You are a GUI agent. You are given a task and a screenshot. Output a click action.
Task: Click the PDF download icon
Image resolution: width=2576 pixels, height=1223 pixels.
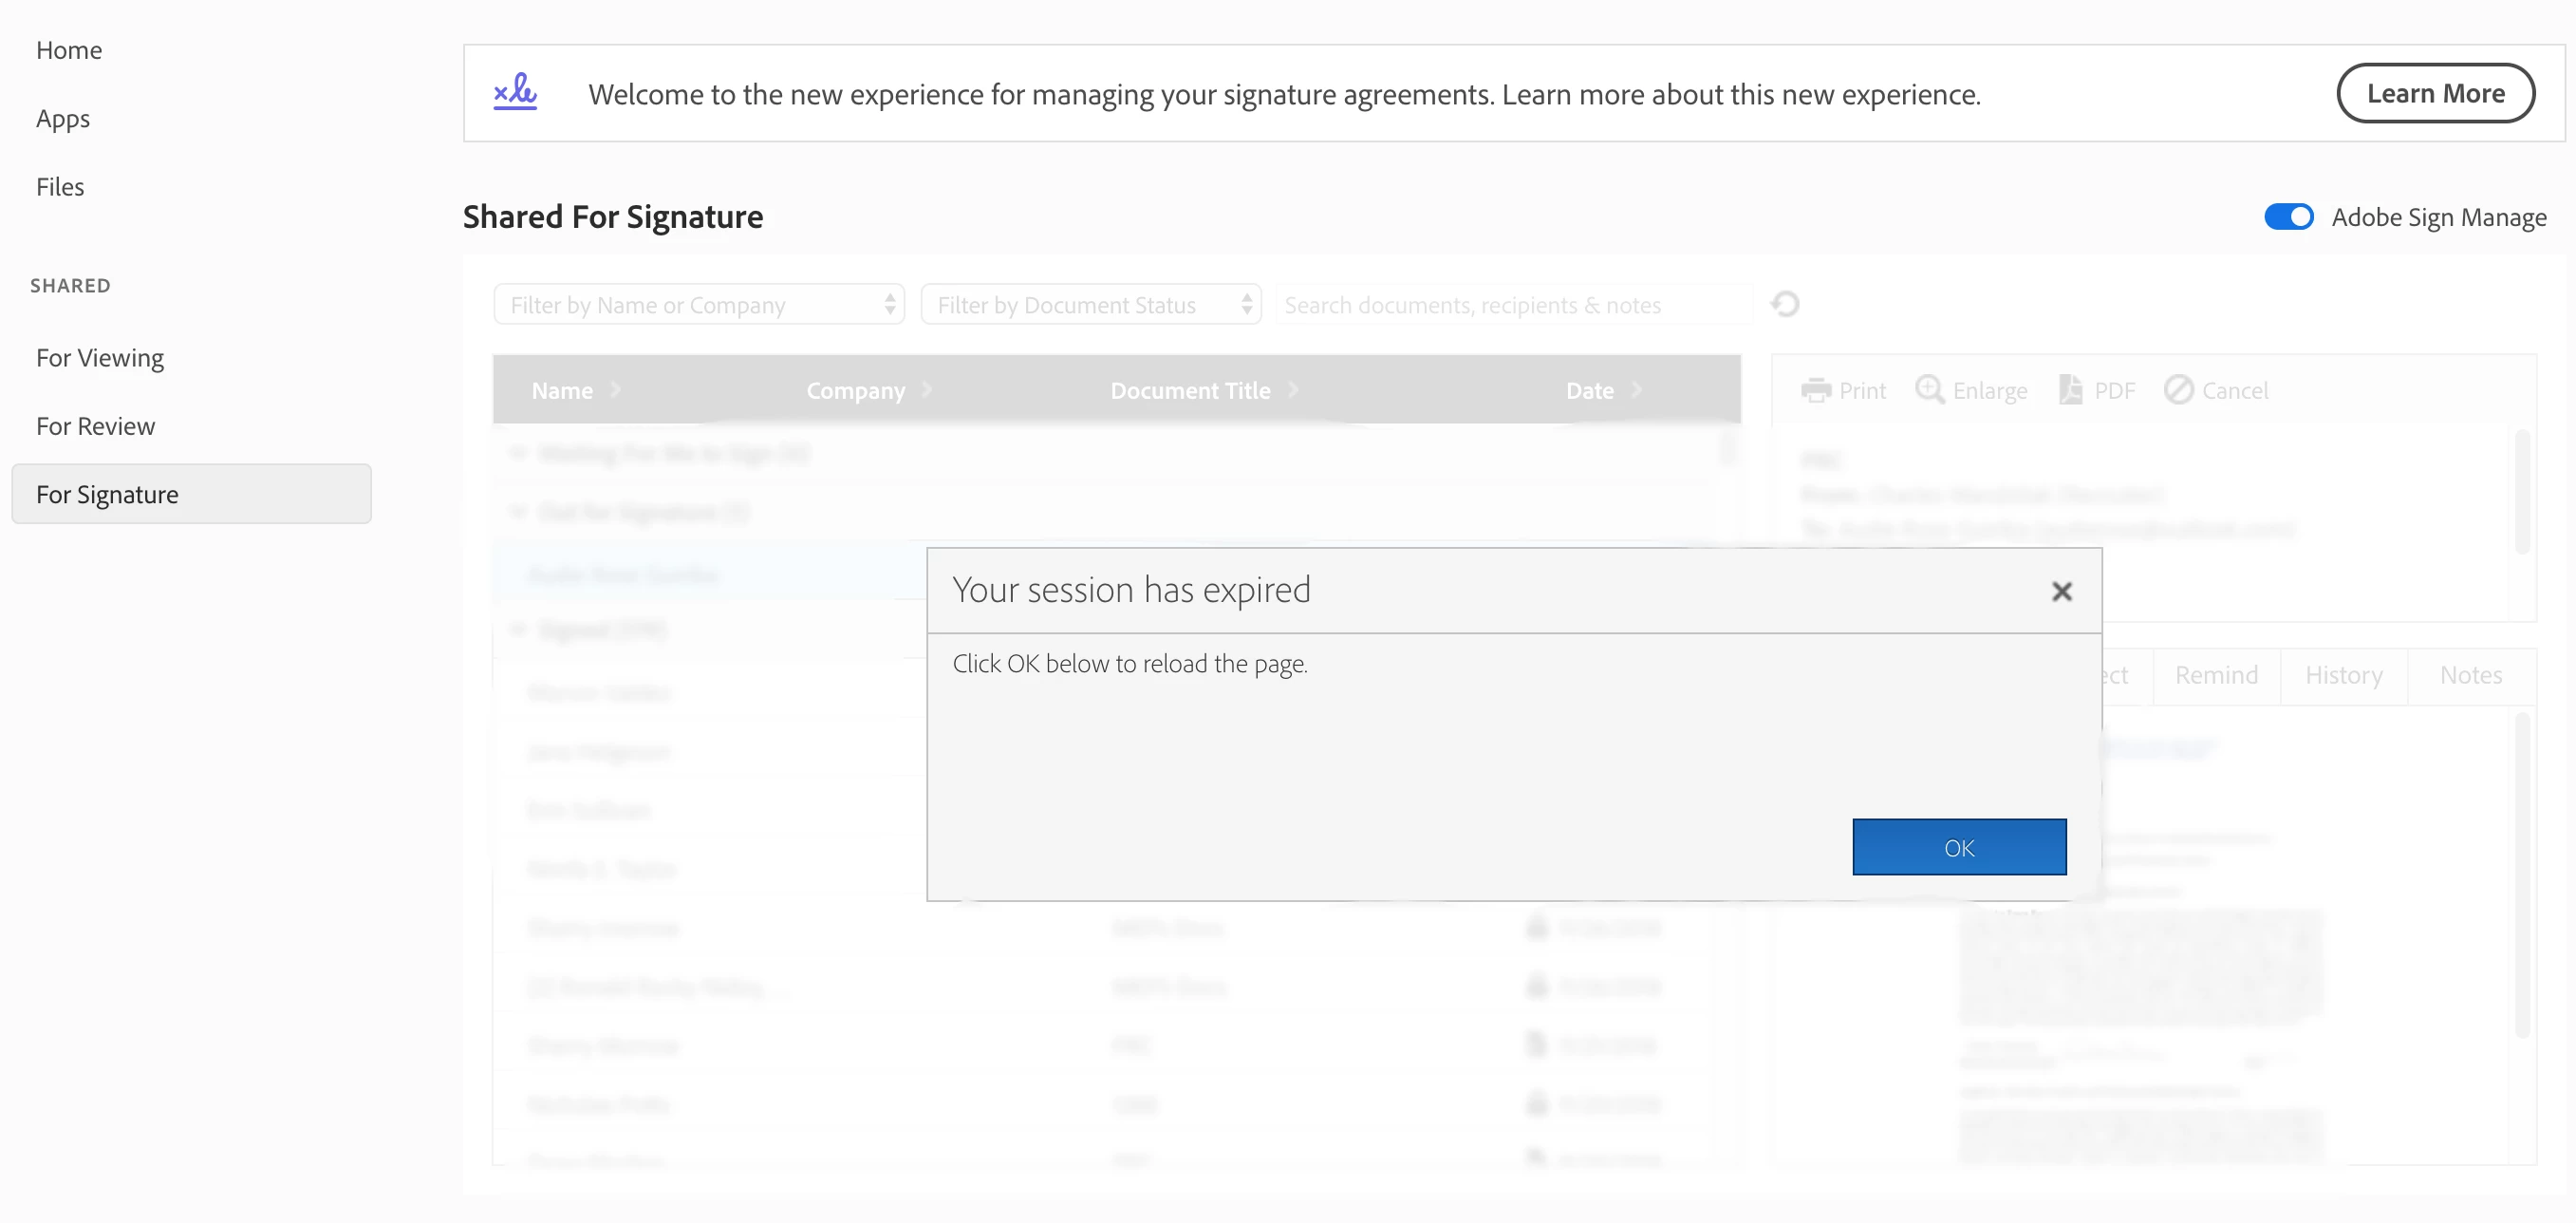pyautogui.click(x=2070, y=390)
